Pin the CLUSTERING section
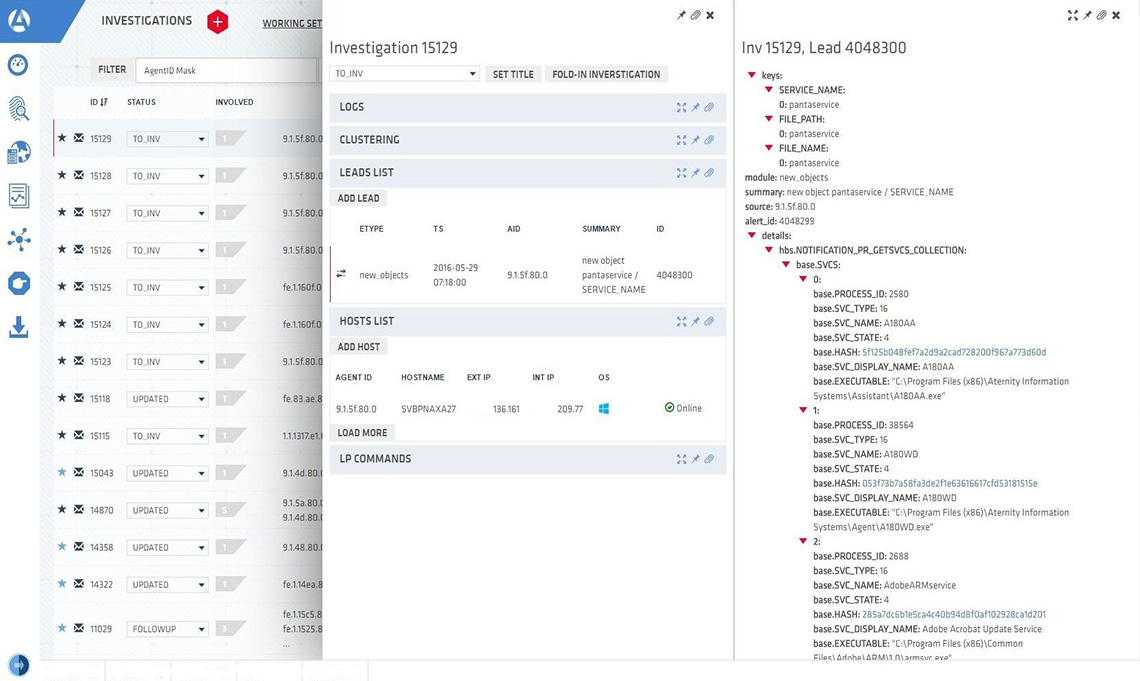 [x=695, y=141]
